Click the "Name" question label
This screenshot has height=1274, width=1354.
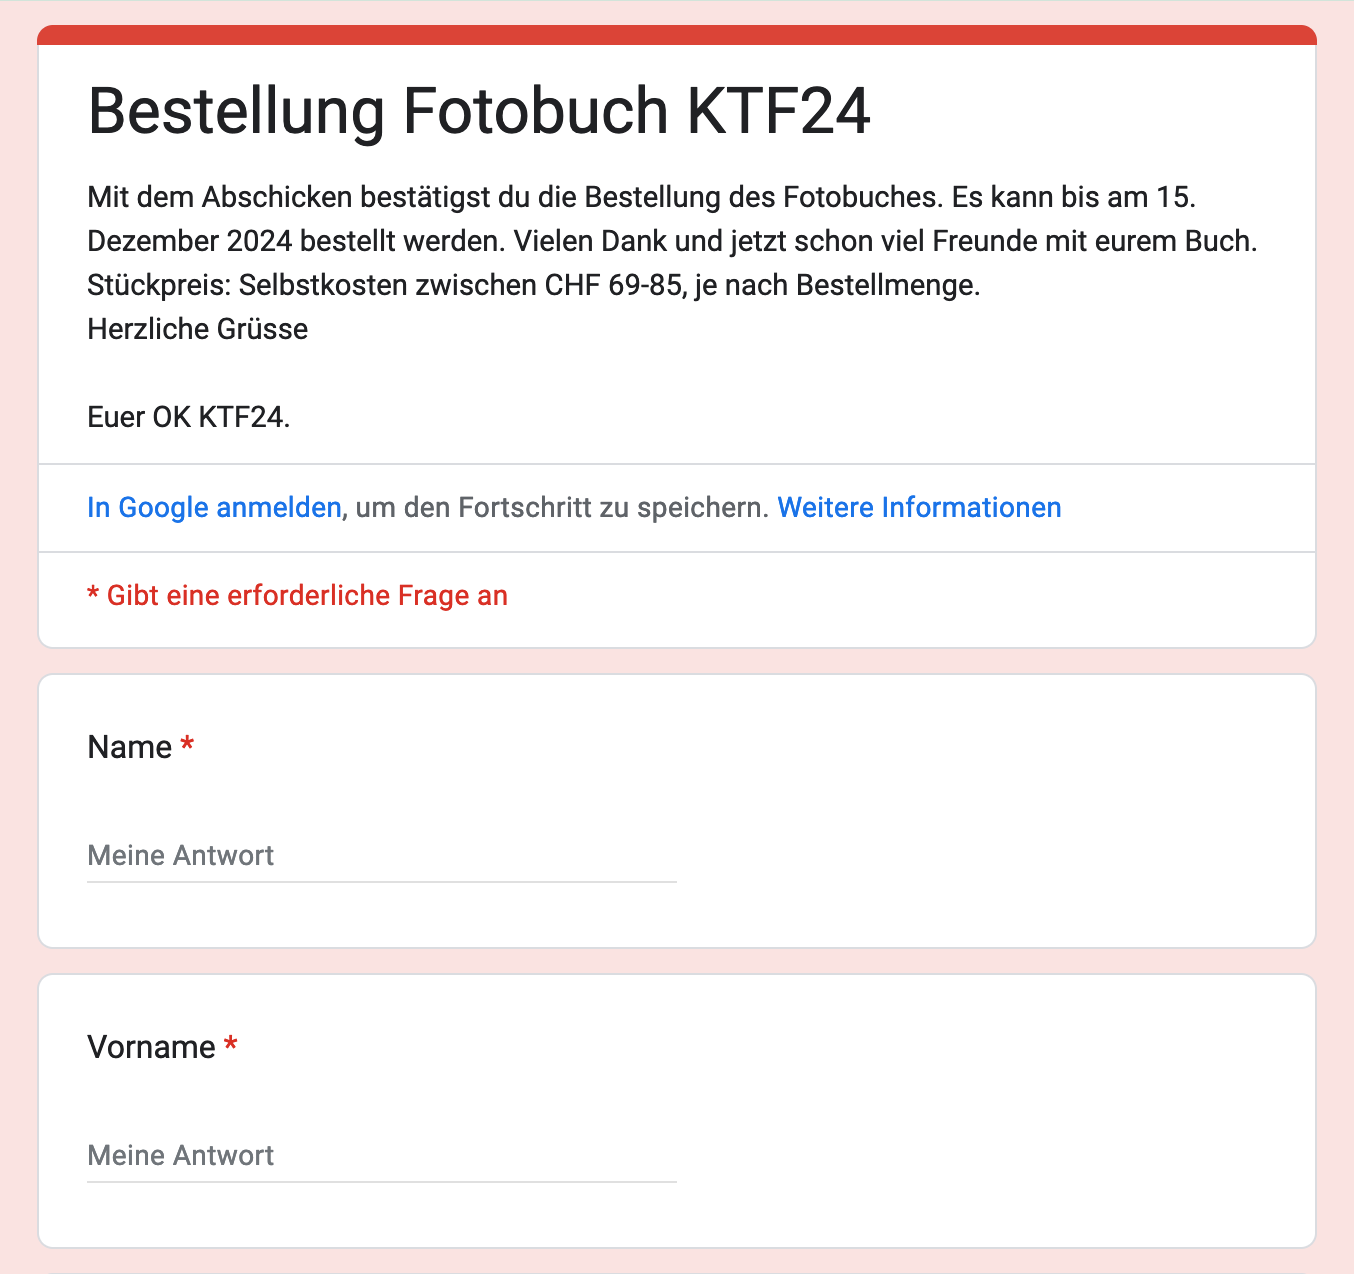pyautogui.click(x=130, y=747)
